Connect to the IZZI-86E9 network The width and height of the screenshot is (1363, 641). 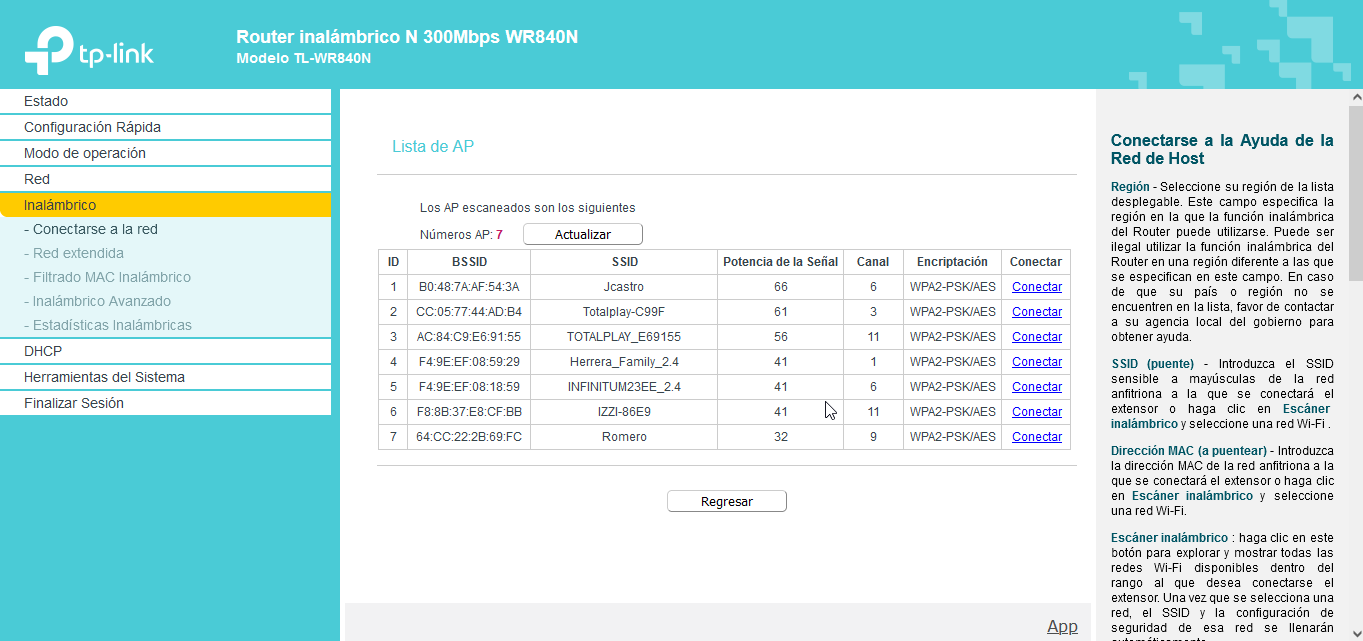pyautogui.click(x=1036, y=412)
